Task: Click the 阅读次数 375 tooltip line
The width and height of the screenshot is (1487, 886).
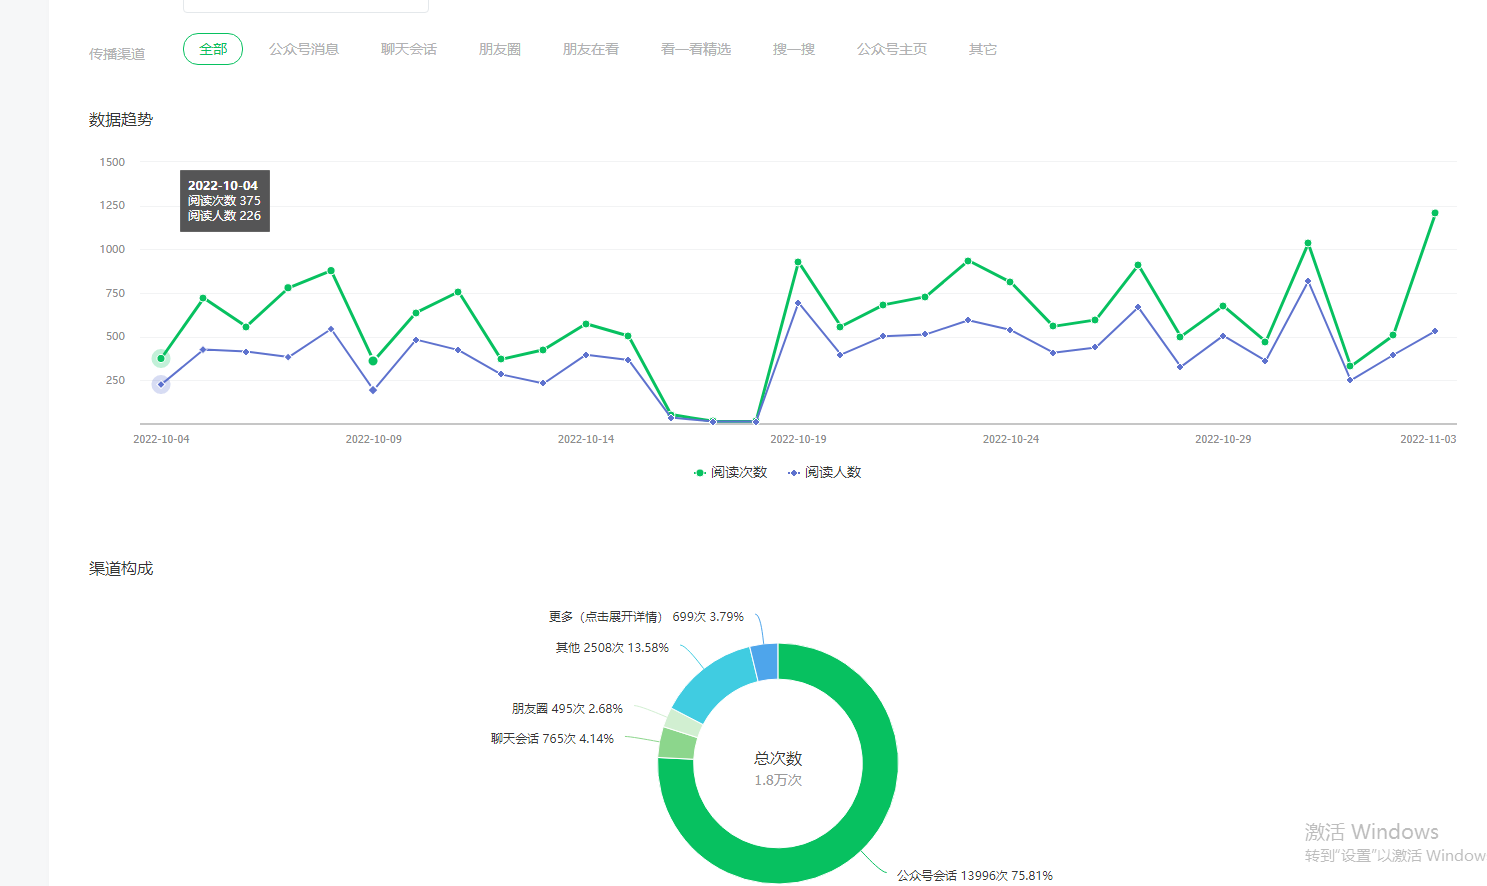Action: click(224, 201)
